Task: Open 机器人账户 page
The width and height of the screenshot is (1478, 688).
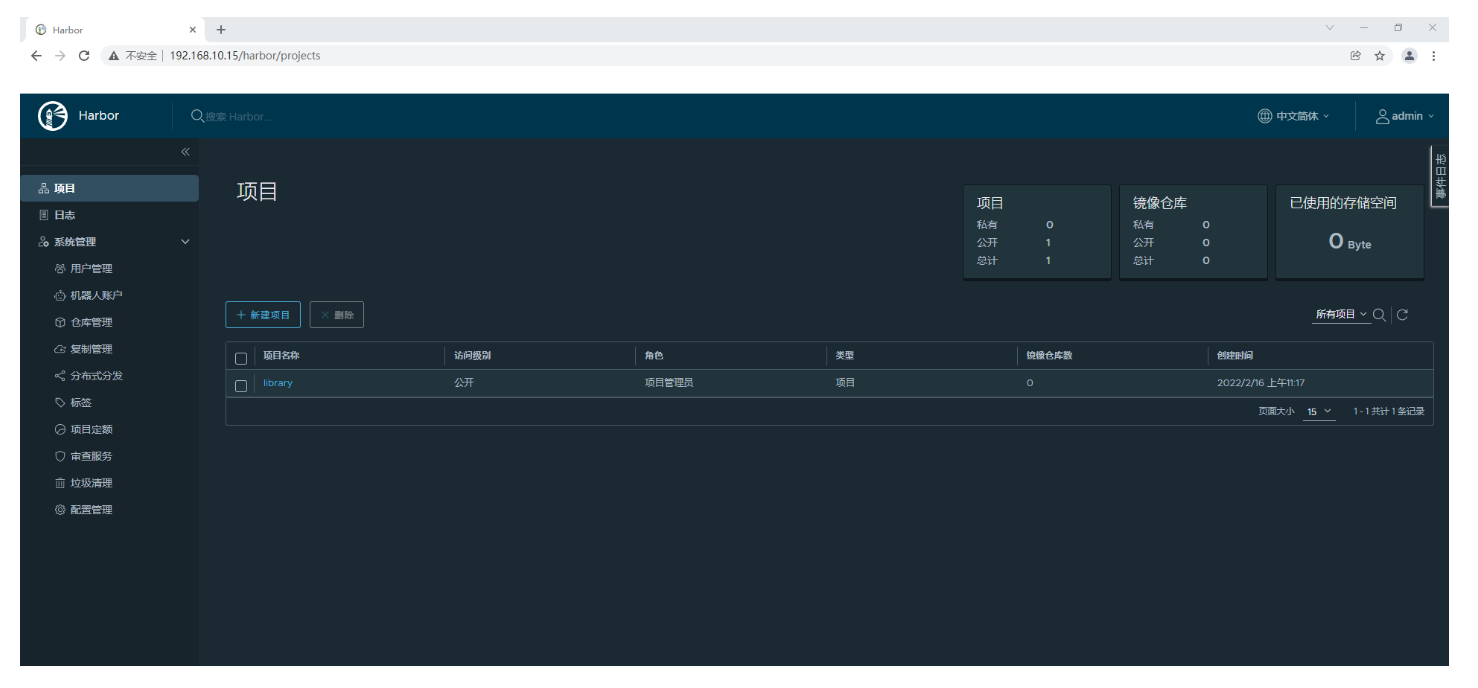Action: [96, 296]
